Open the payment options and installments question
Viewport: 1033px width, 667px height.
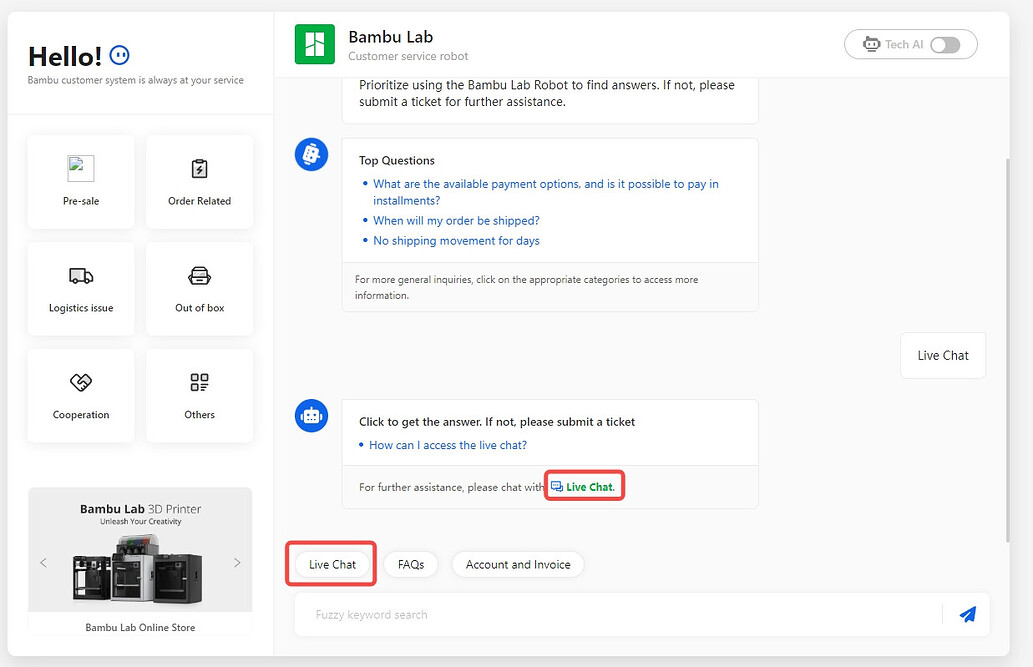coord(545,192)
